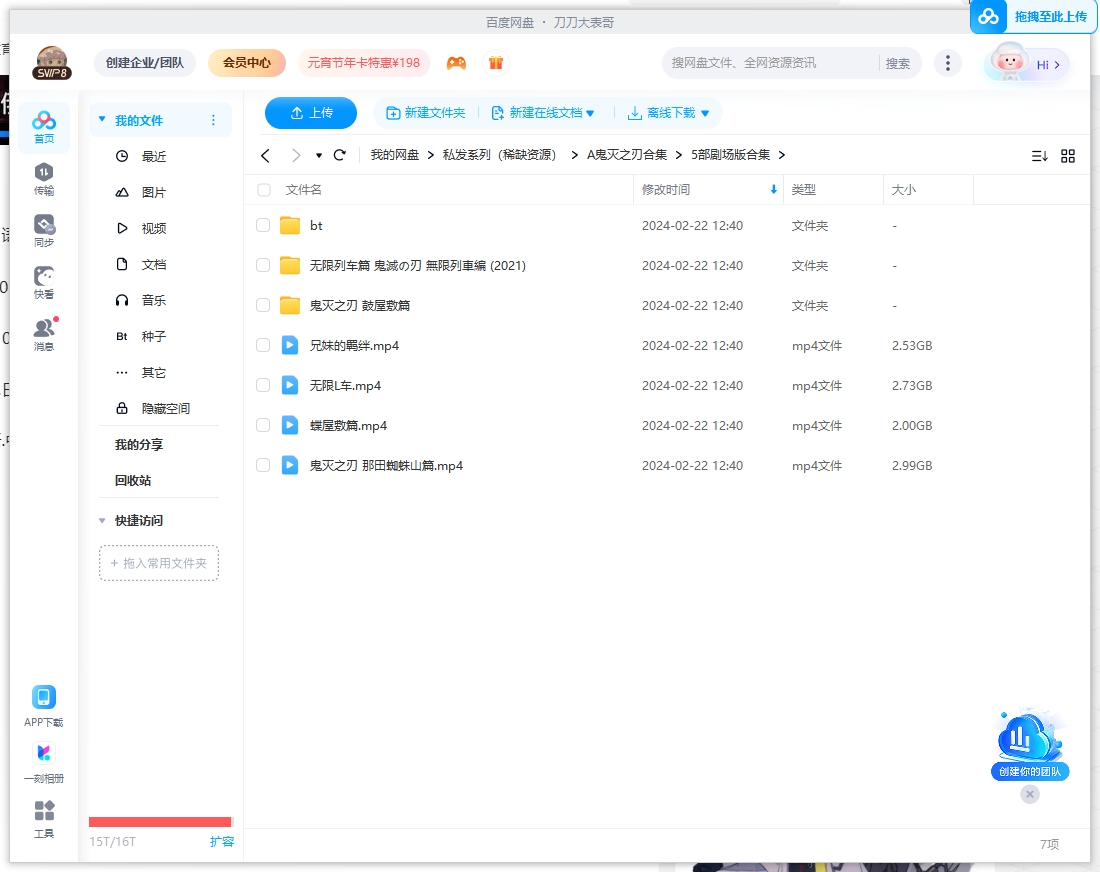Click the blue 上传 upload button

coord(311,113)
